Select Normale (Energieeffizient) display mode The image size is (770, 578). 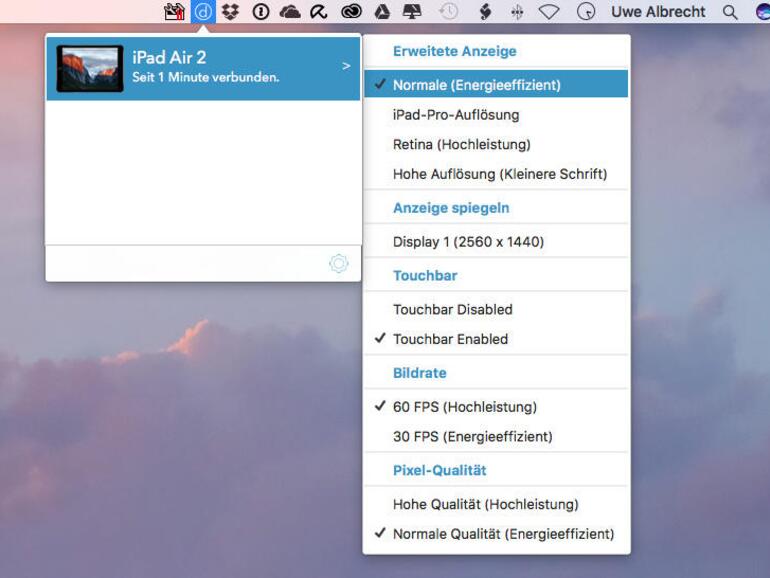click(x=496, y=84)
